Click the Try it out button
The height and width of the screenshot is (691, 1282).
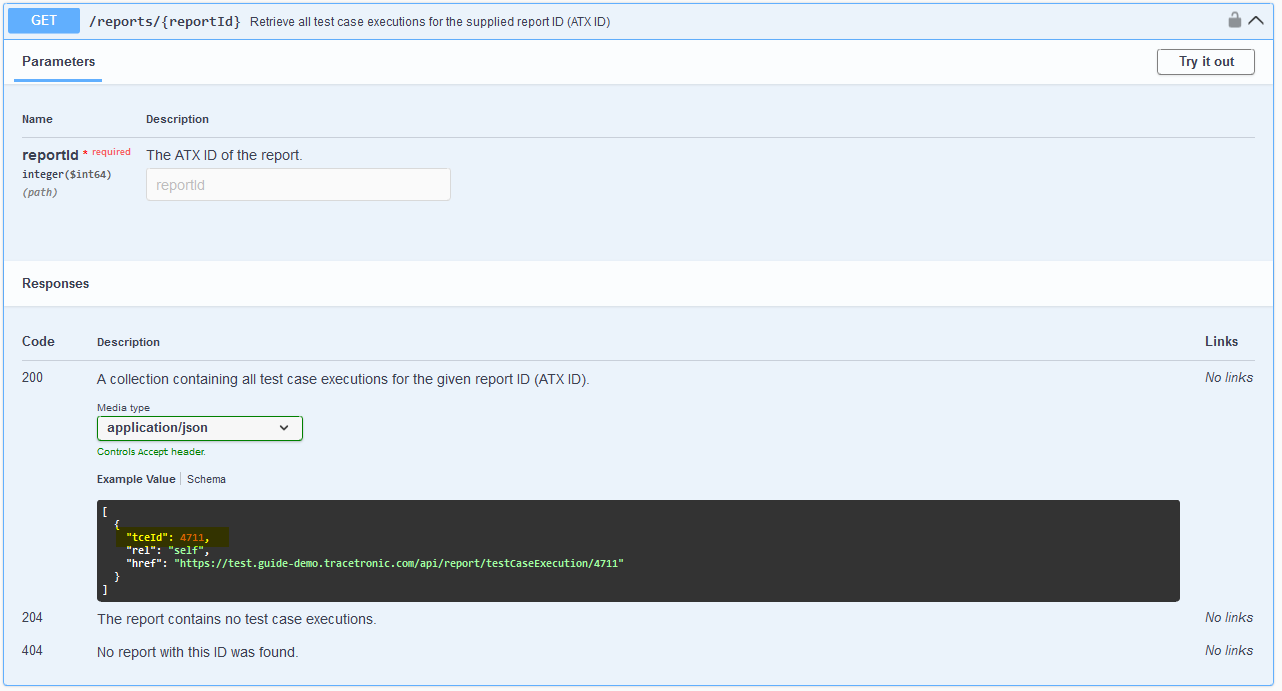point(1205,61)
